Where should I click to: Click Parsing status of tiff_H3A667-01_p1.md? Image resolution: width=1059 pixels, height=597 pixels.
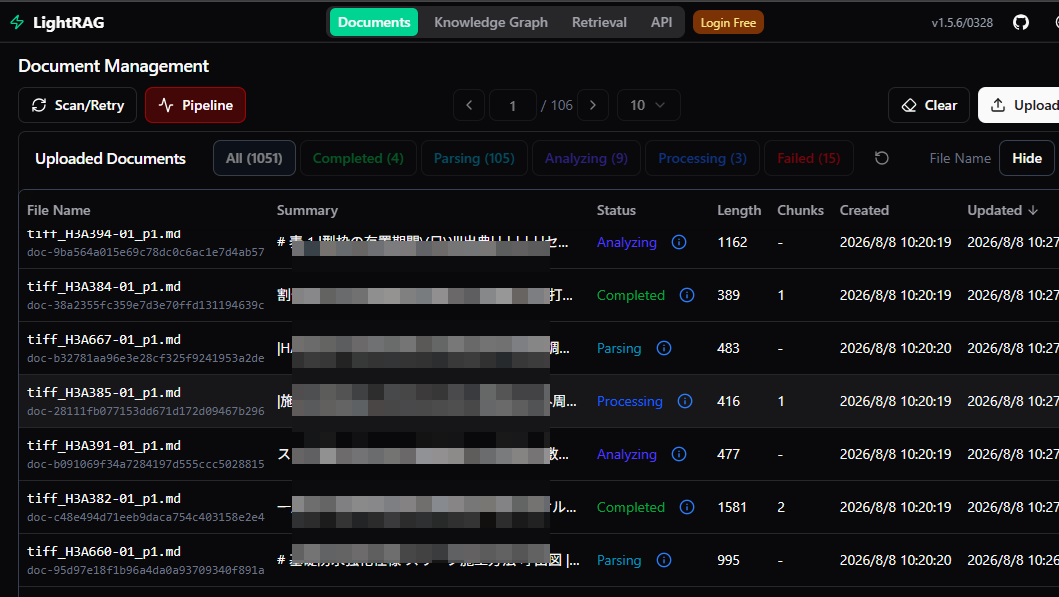619,348
